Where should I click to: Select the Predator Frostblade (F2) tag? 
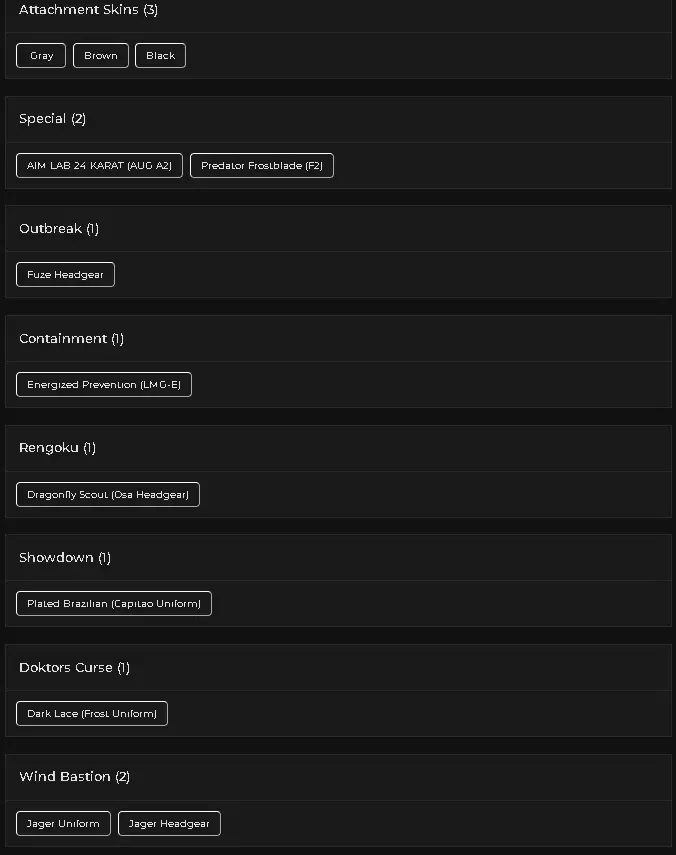click(x=262, y=166)
